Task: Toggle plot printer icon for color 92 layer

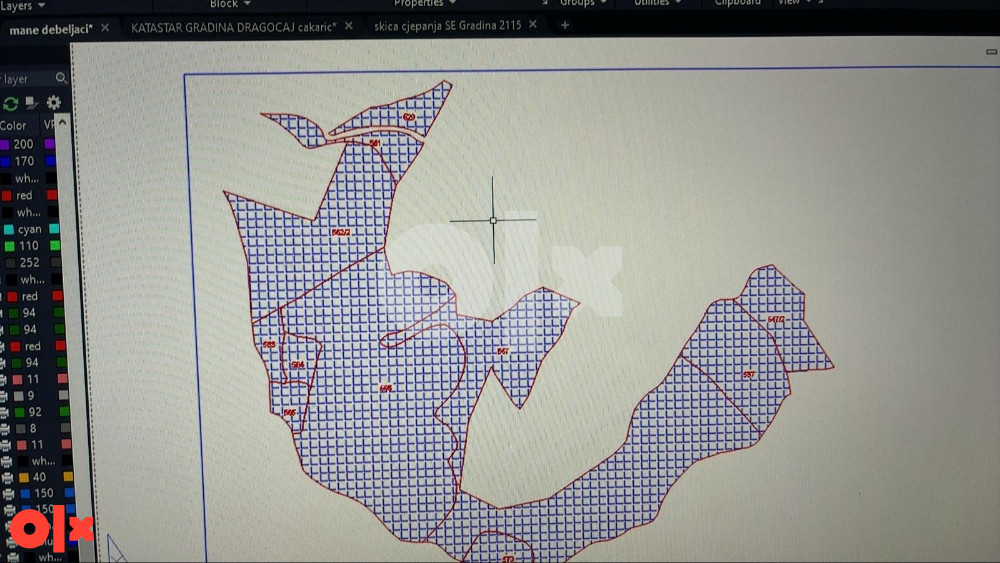Action: 4,412
